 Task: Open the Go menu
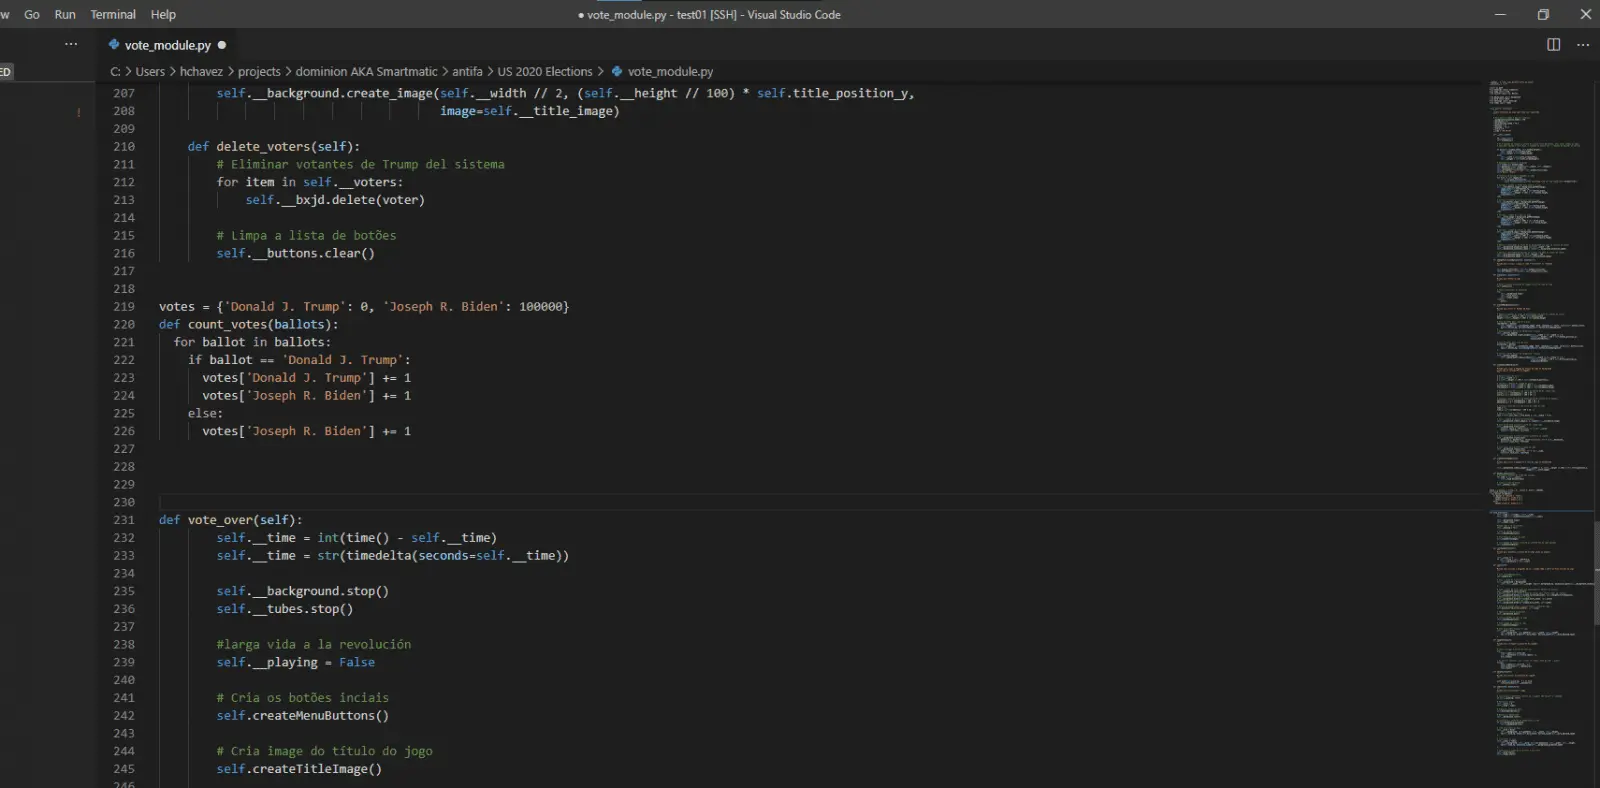click(x=32, y=15)
